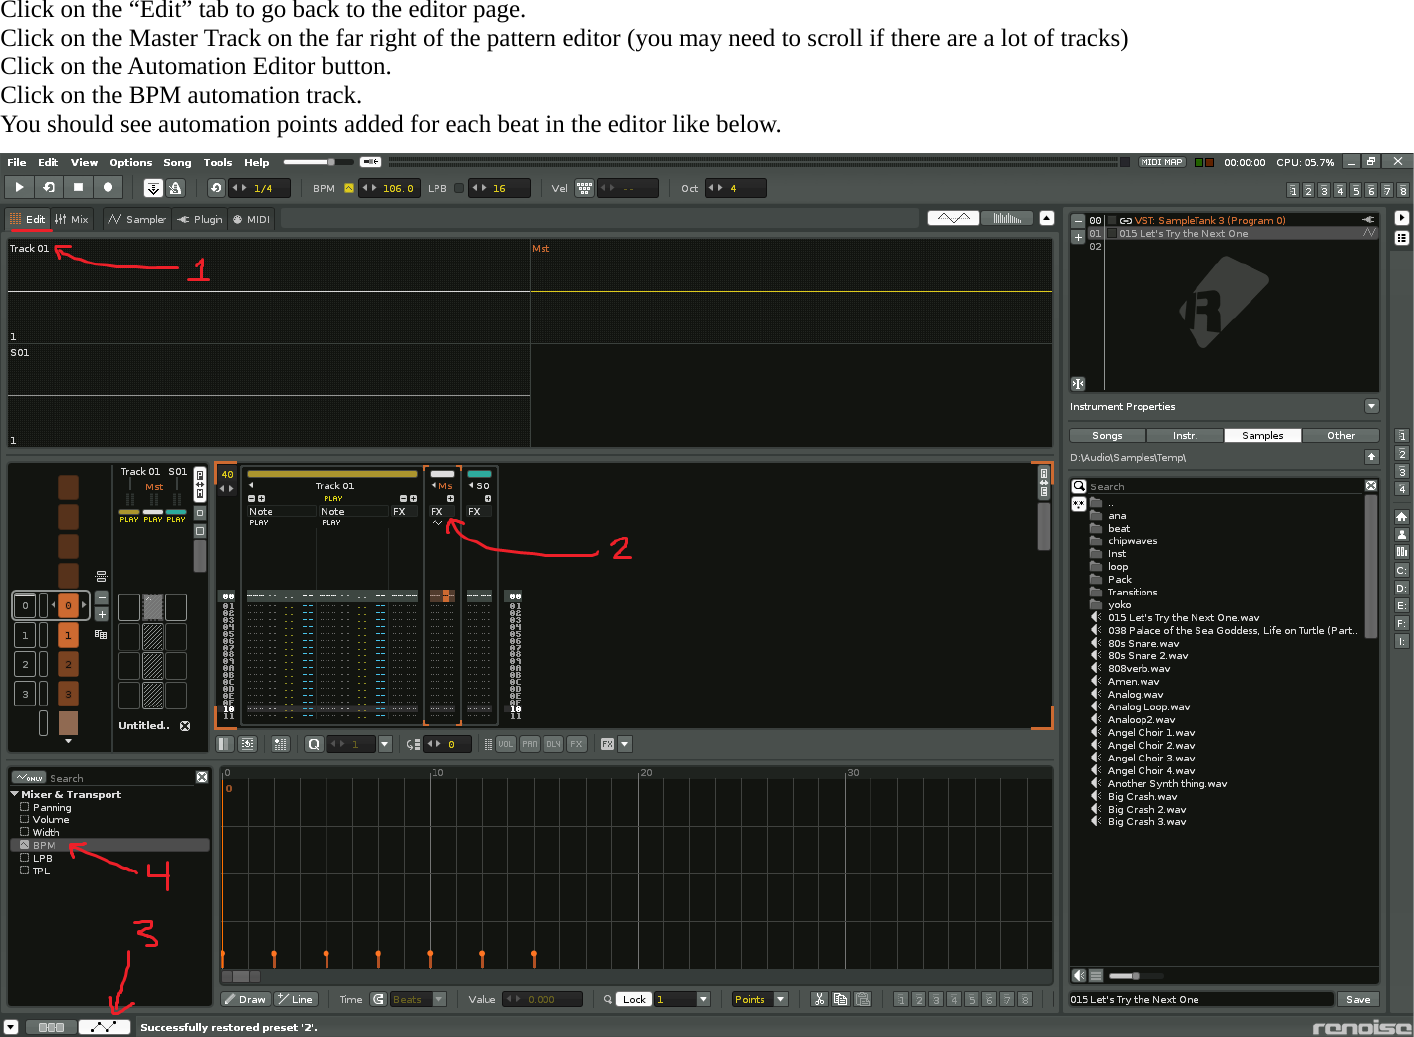Collapse the Mixer & Transport list

(x=14, y=794)
